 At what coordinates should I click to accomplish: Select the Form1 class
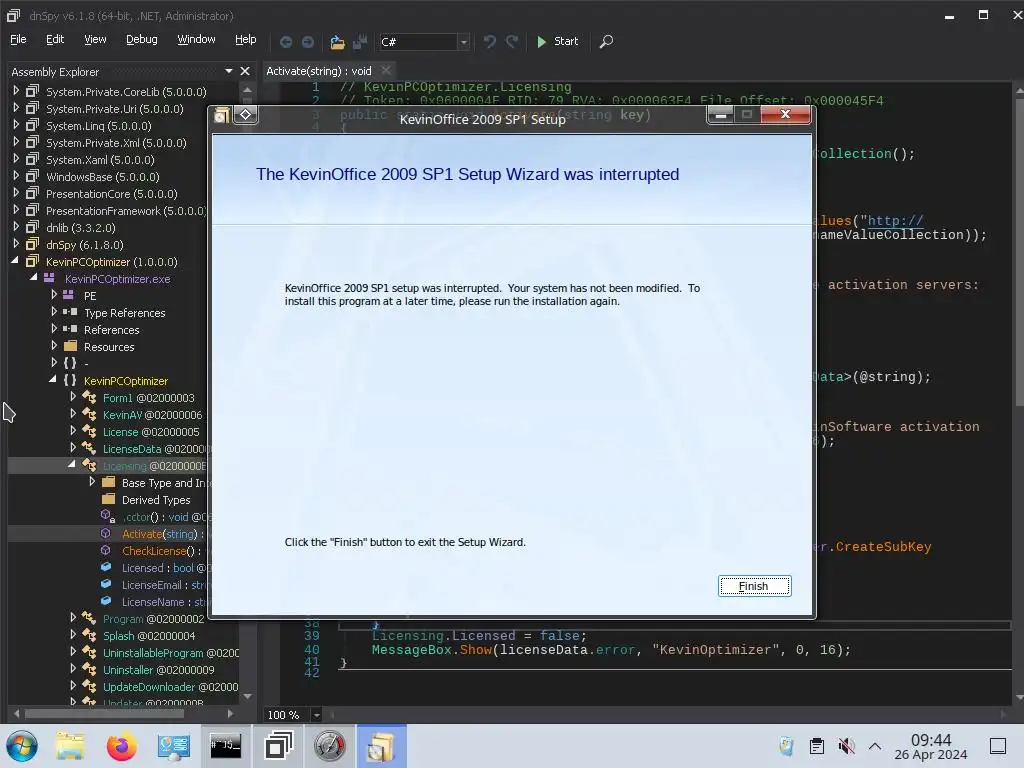(x=149, y=398)
